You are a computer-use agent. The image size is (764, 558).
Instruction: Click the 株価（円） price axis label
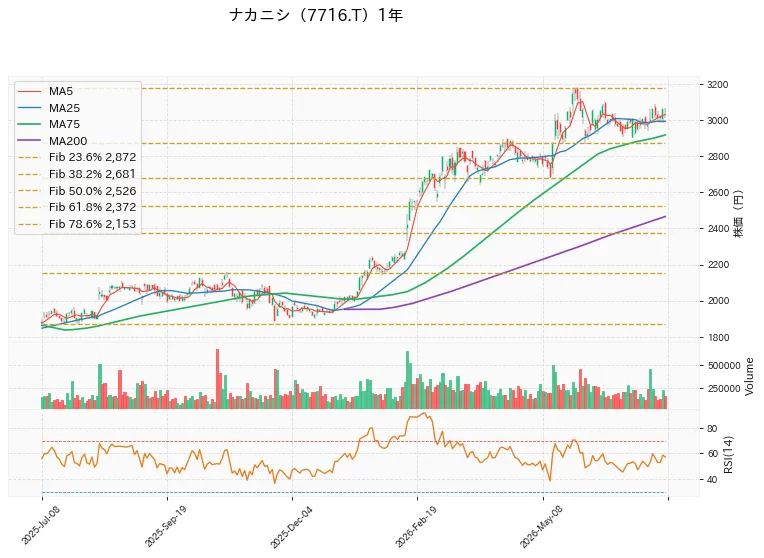[739, 213]
